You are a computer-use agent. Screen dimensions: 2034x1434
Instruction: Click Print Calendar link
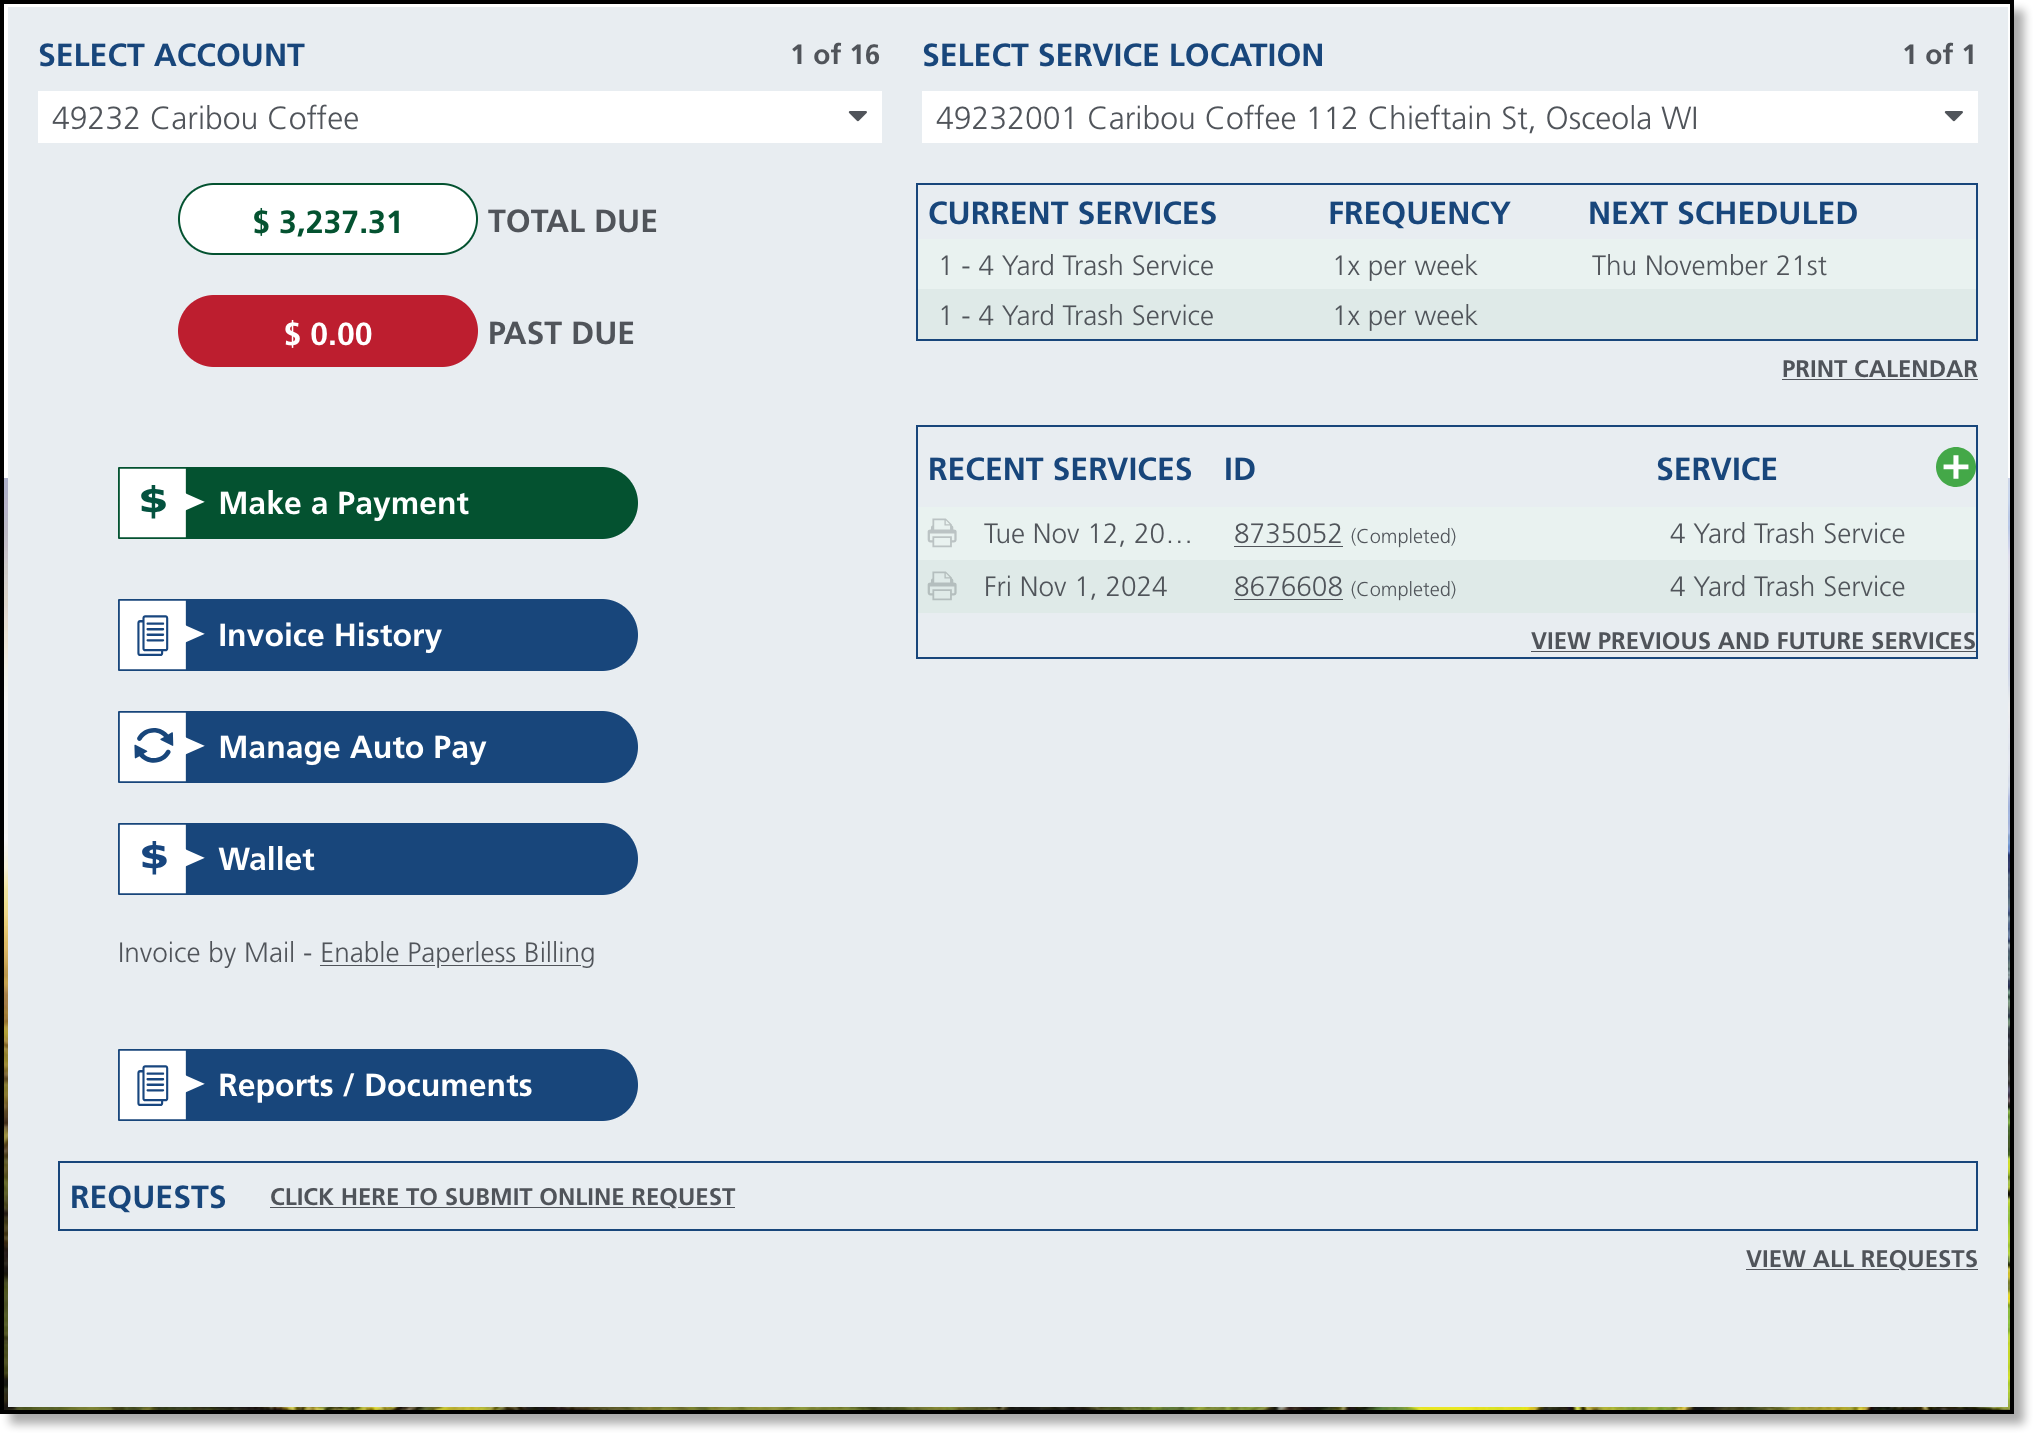(x=1878, y=369)
